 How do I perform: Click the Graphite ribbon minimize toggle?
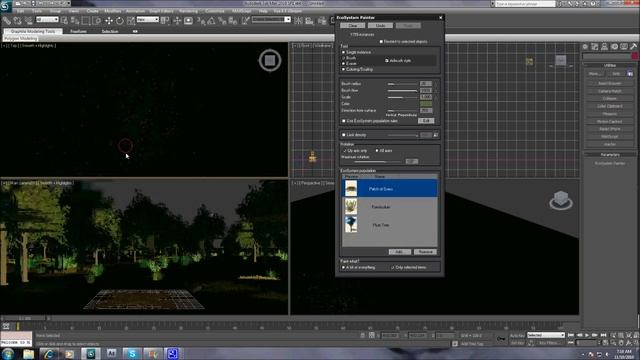click(135, 31)
